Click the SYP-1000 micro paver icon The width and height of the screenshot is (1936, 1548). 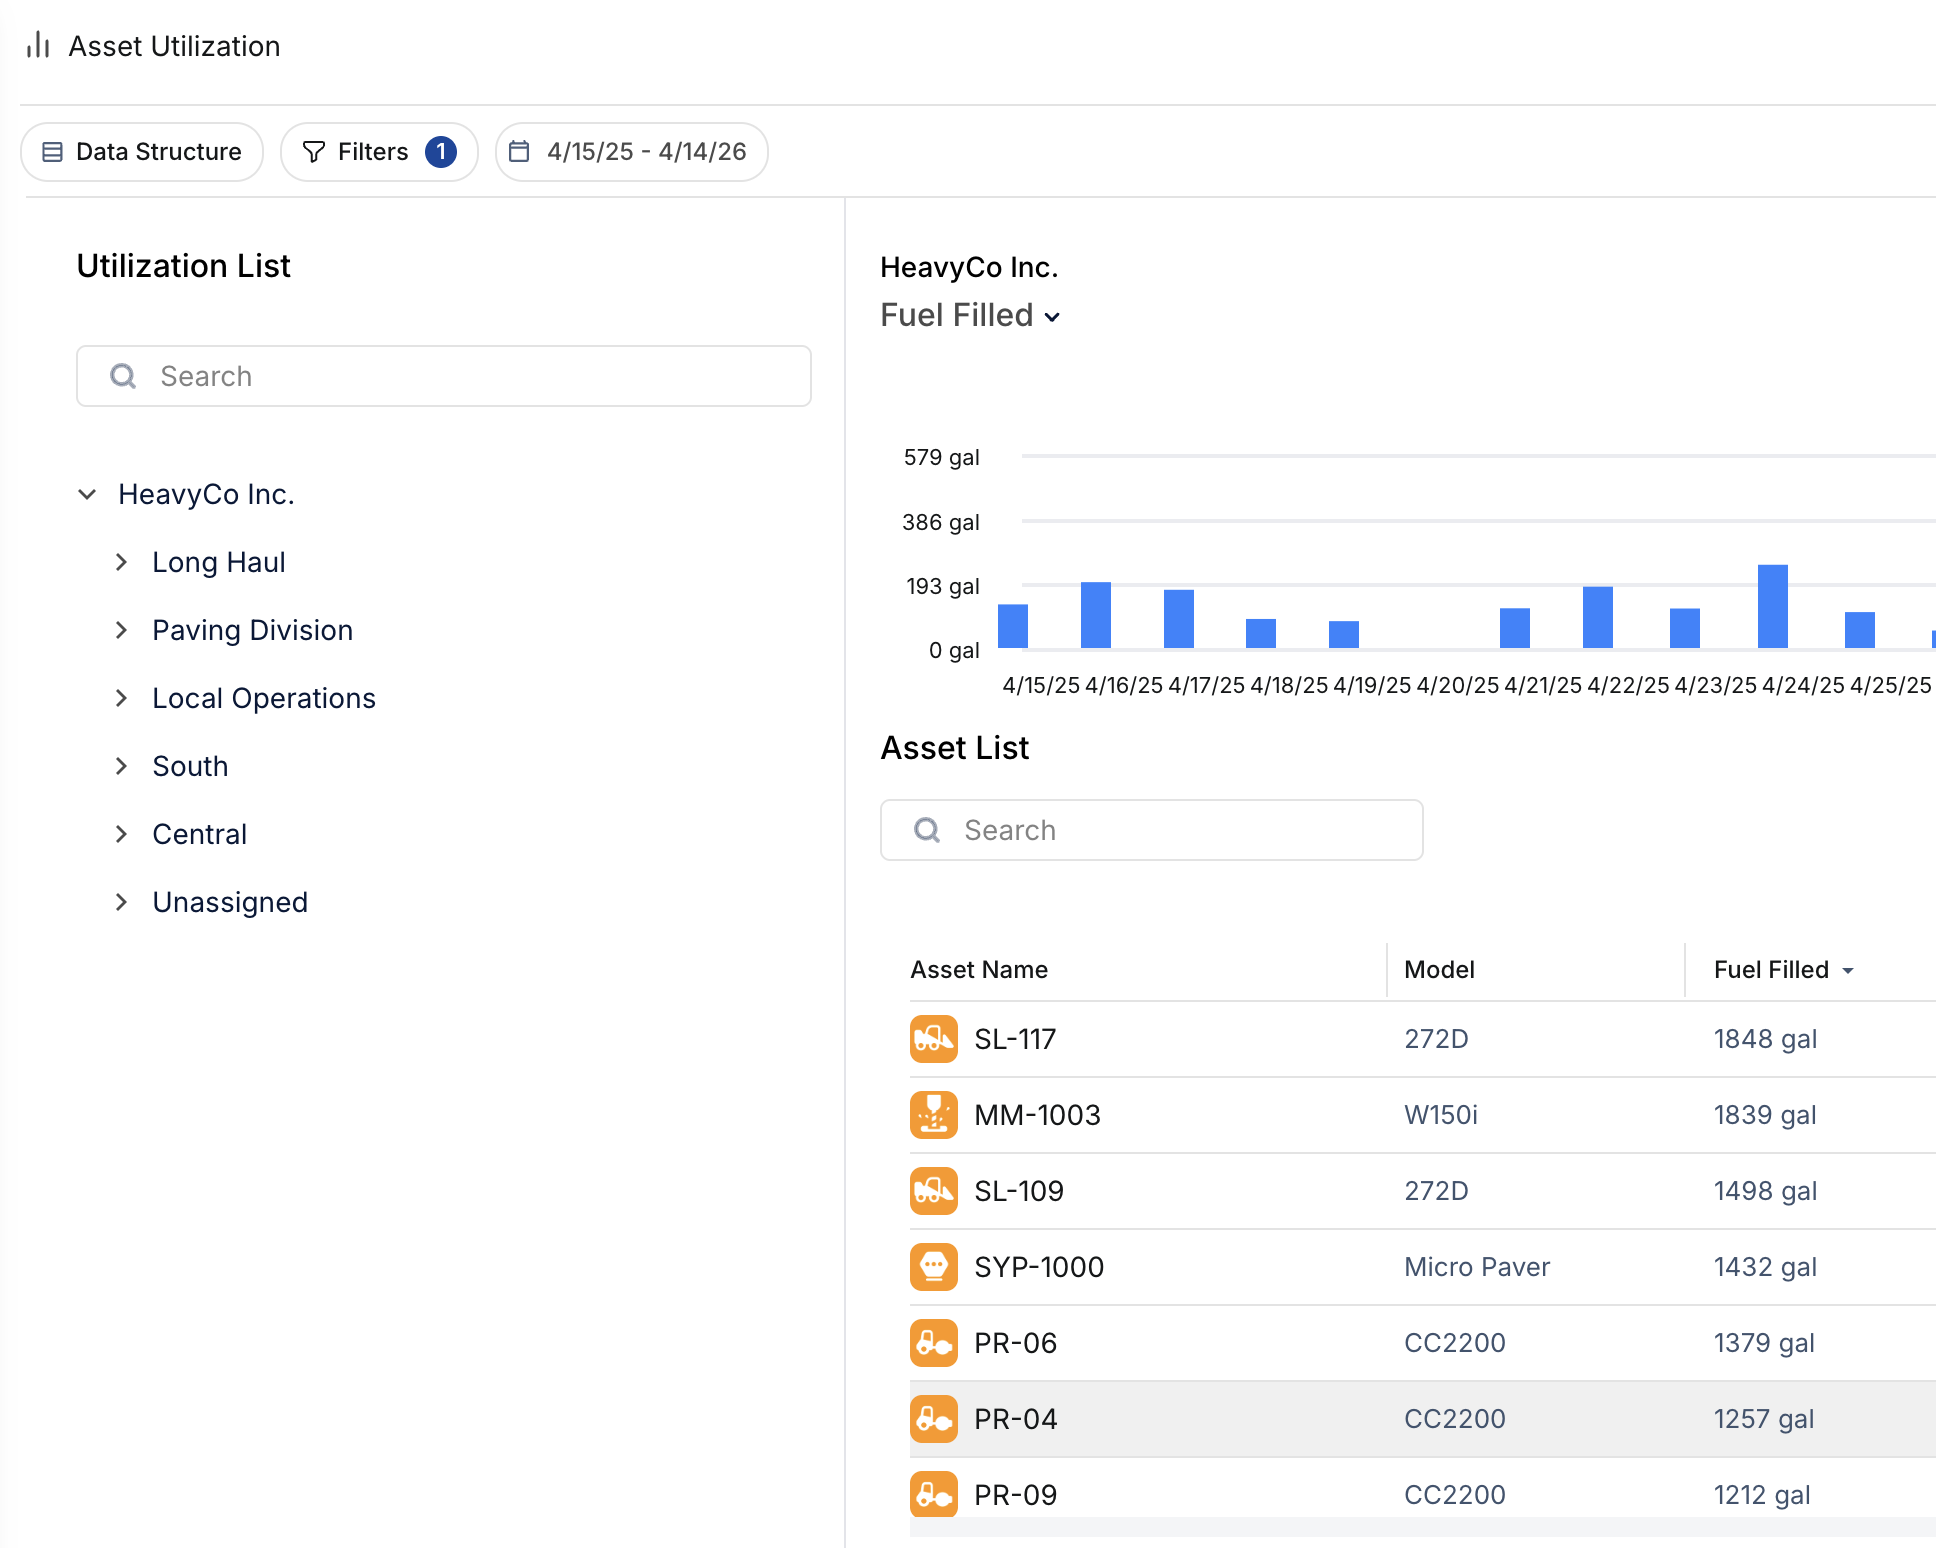point(933,1267)
